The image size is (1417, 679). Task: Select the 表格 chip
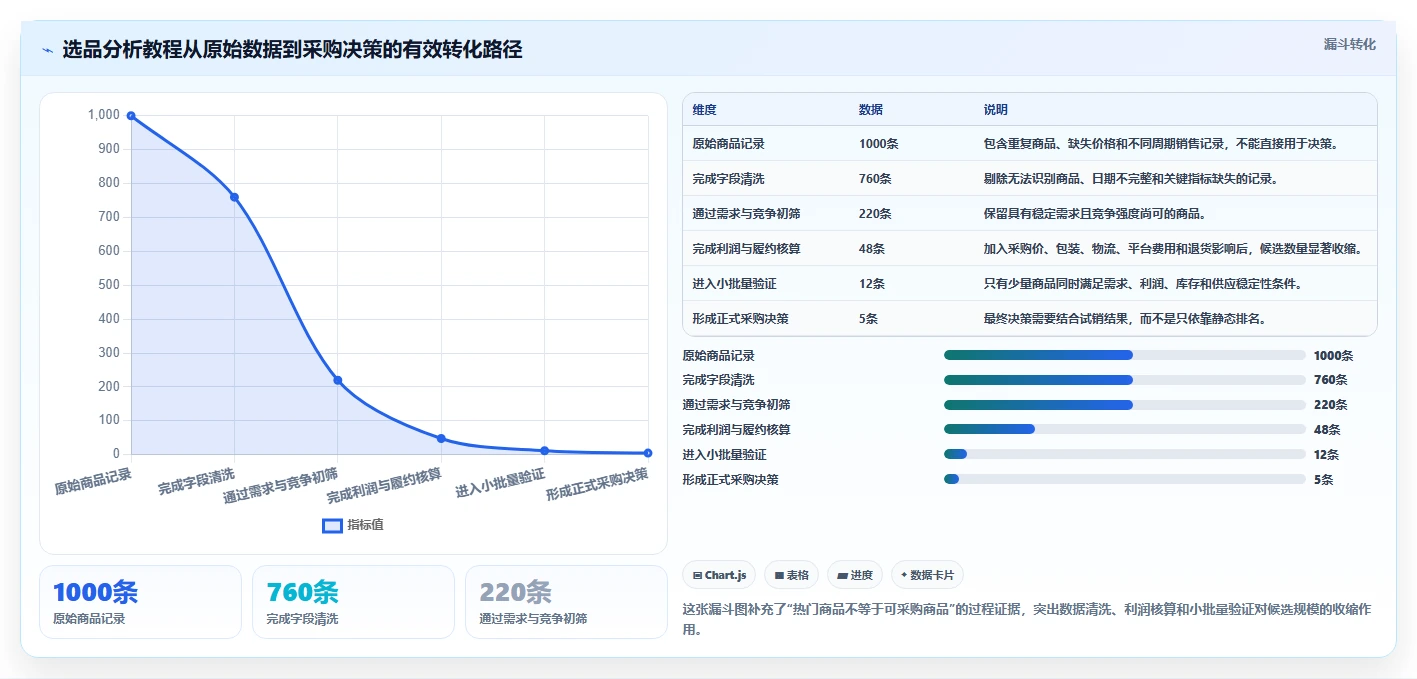[x=791, y=575]
